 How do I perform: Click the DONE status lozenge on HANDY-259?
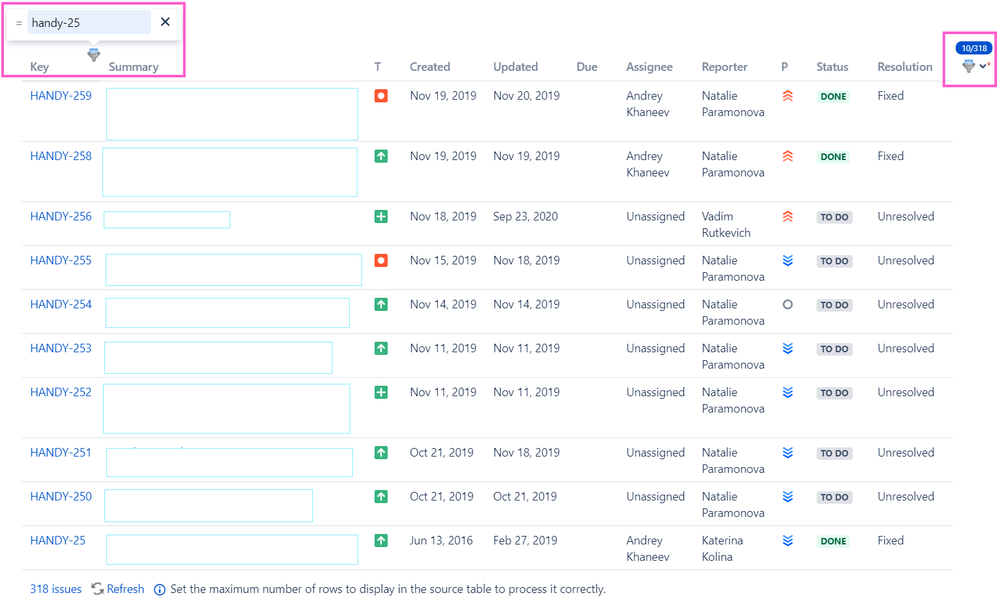pyautogui.click(x=833, y=95)
